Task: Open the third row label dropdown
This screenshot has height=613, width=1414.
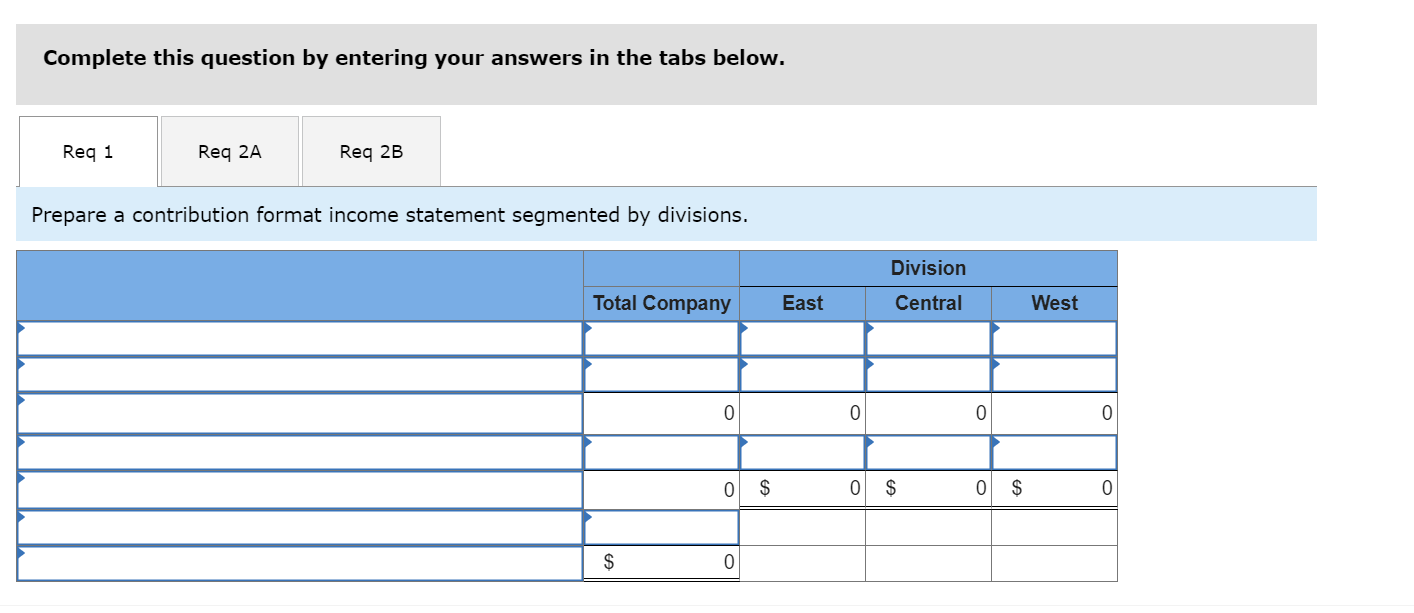Action: click(300, 413)
